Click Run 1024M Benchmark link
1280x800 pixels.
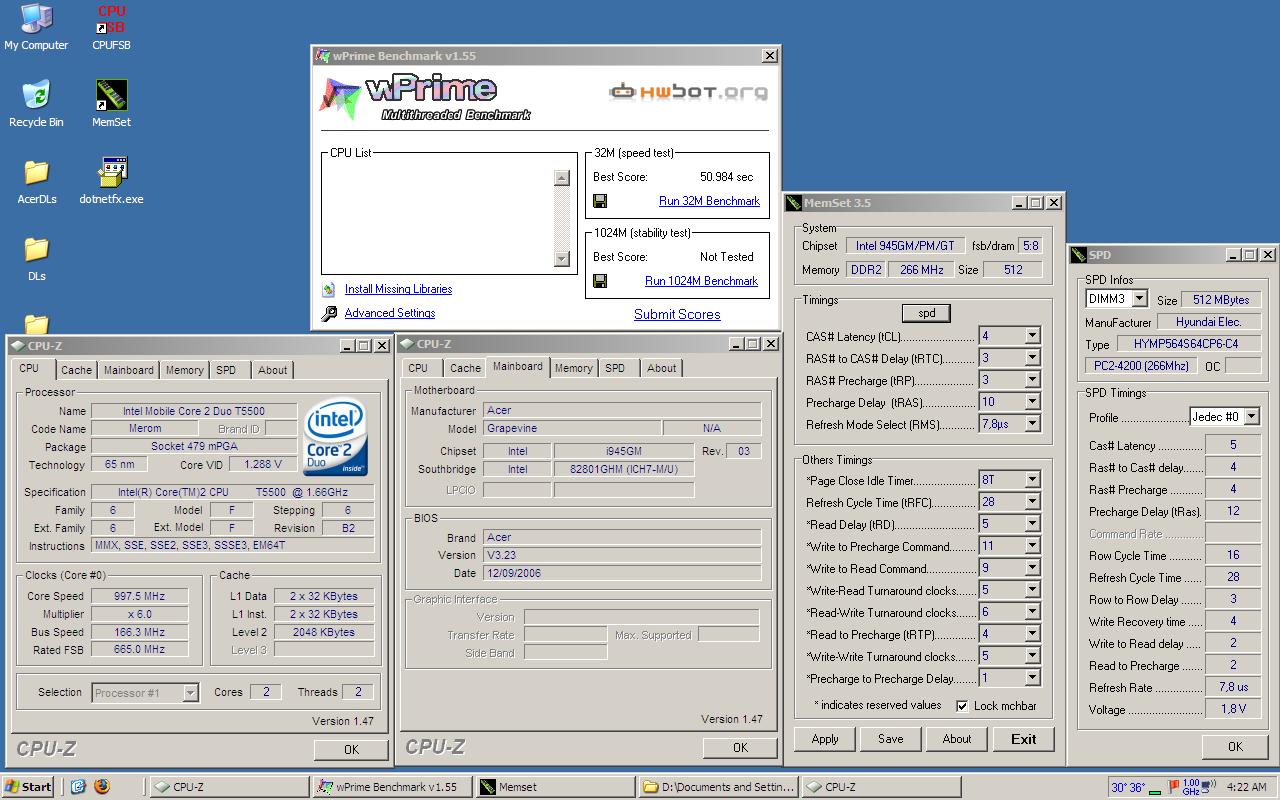tap(701, 281)
